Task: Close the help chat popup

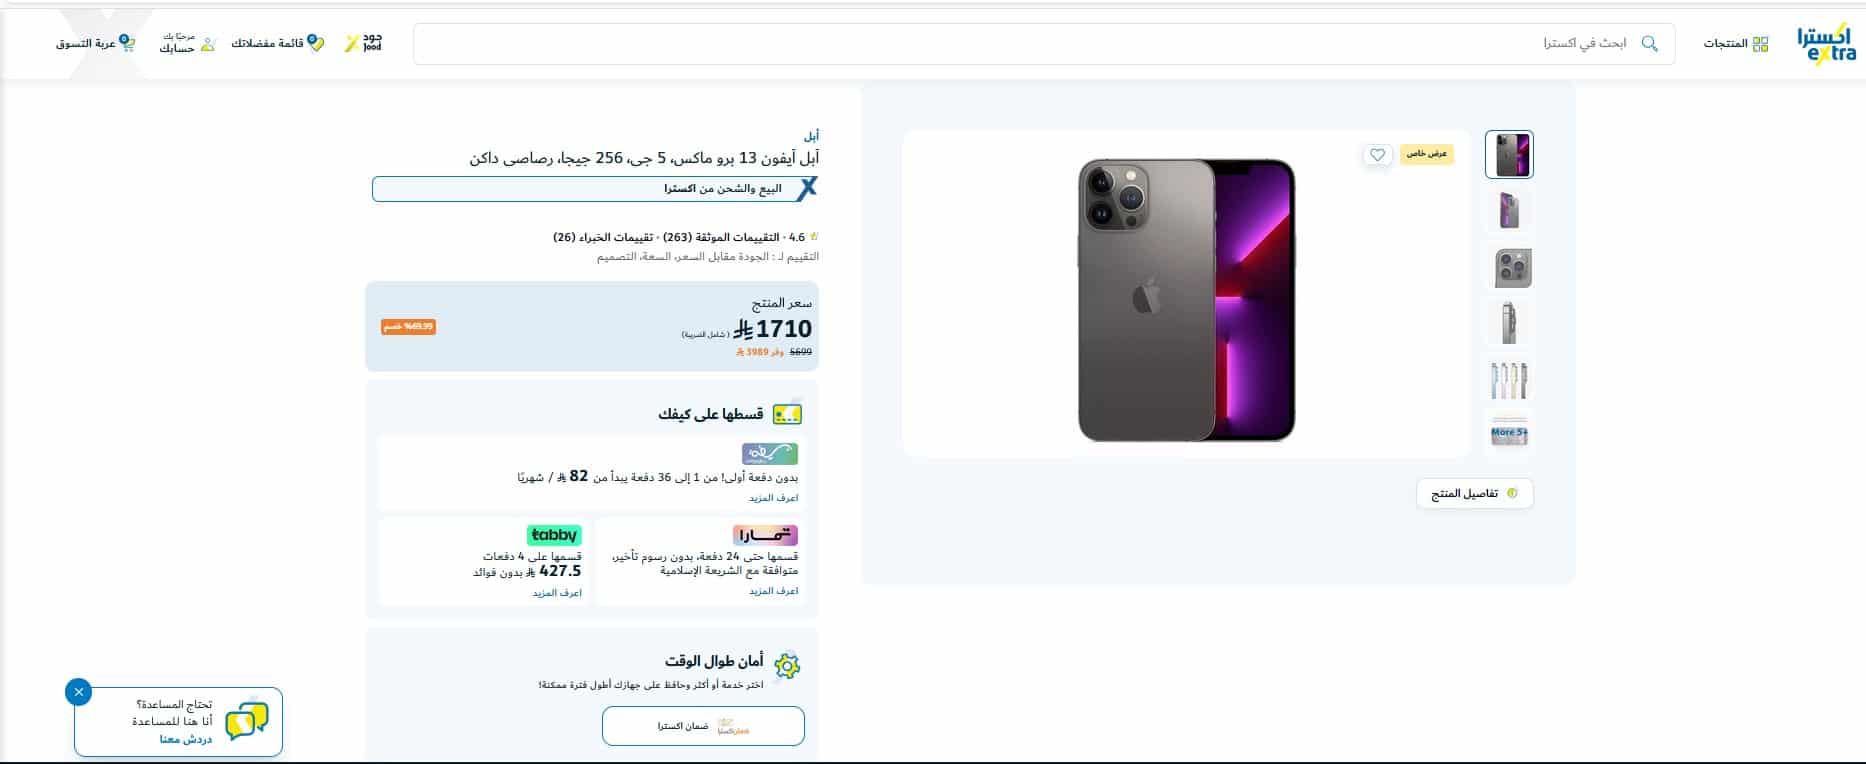Action: coord(78,691)
